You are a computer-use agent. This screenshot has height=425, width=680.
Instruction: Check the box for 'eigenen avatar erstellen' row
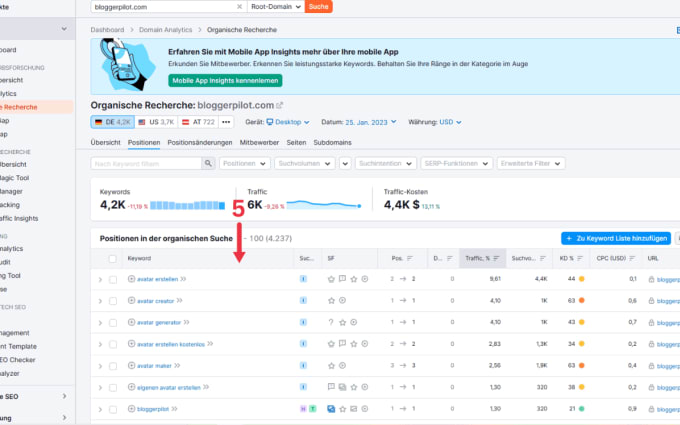click(x=113, y=388)
